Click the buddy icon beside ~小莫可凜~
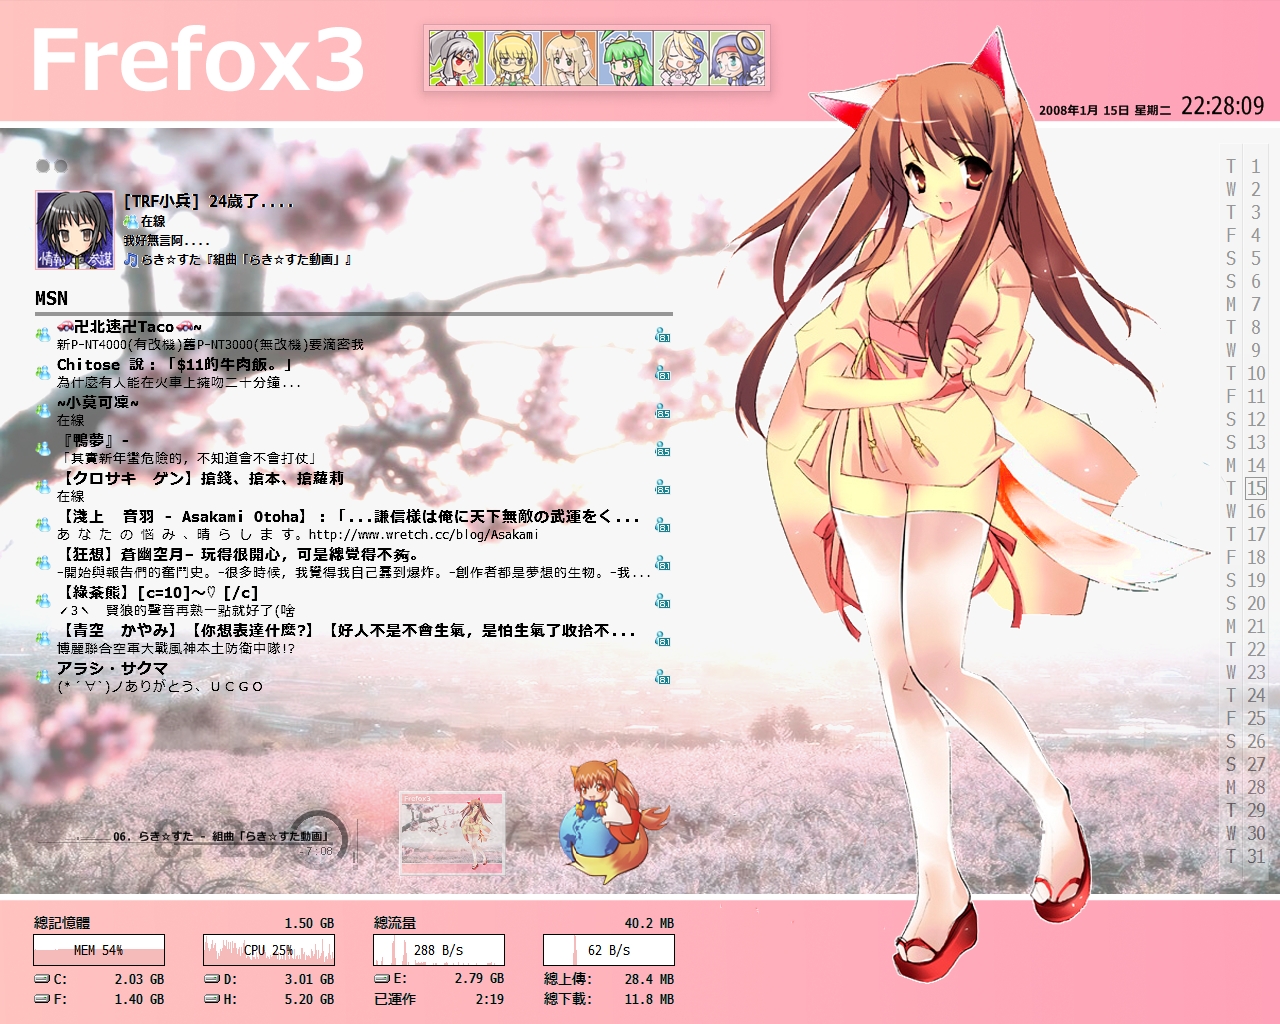The width and height of the screenshot is (1280, 1024). (x=43, y=411)
